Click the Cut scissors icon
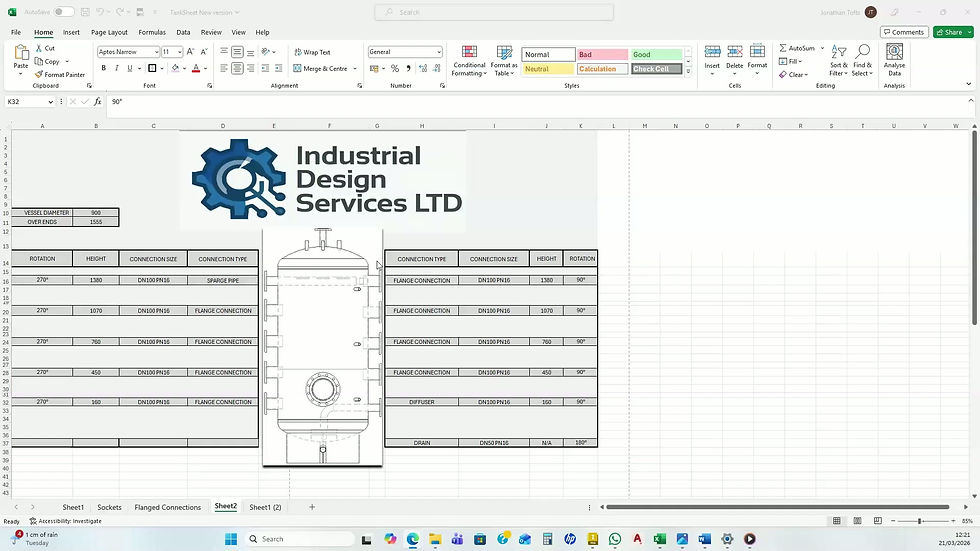 [39, 48]
